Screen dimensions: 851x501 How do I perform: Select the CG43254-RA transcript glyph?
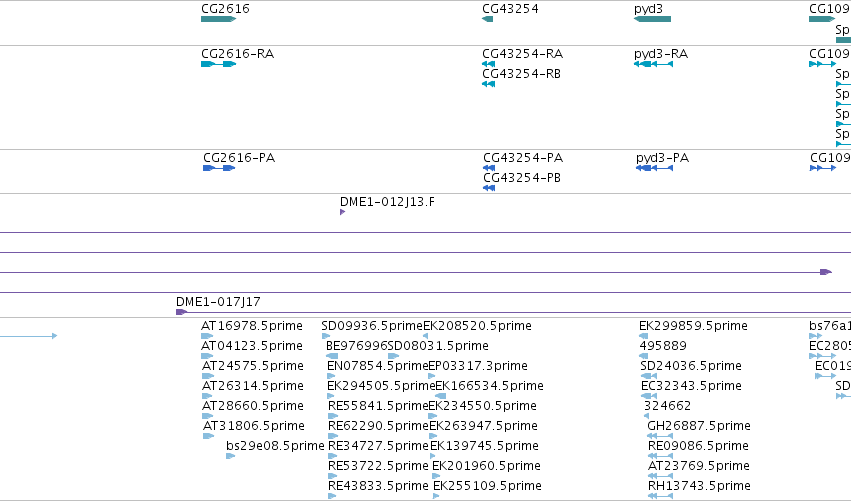[488, 64]
